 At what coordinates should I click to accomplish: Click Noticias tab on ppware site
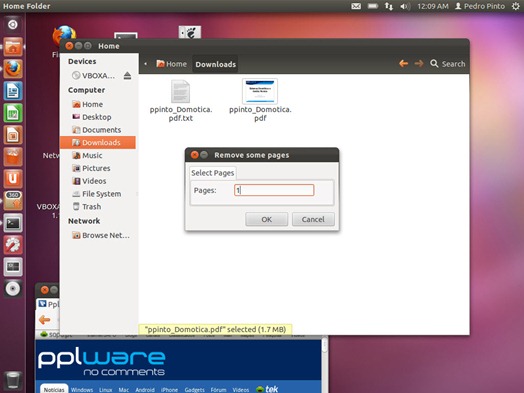(x=54, y=390)
